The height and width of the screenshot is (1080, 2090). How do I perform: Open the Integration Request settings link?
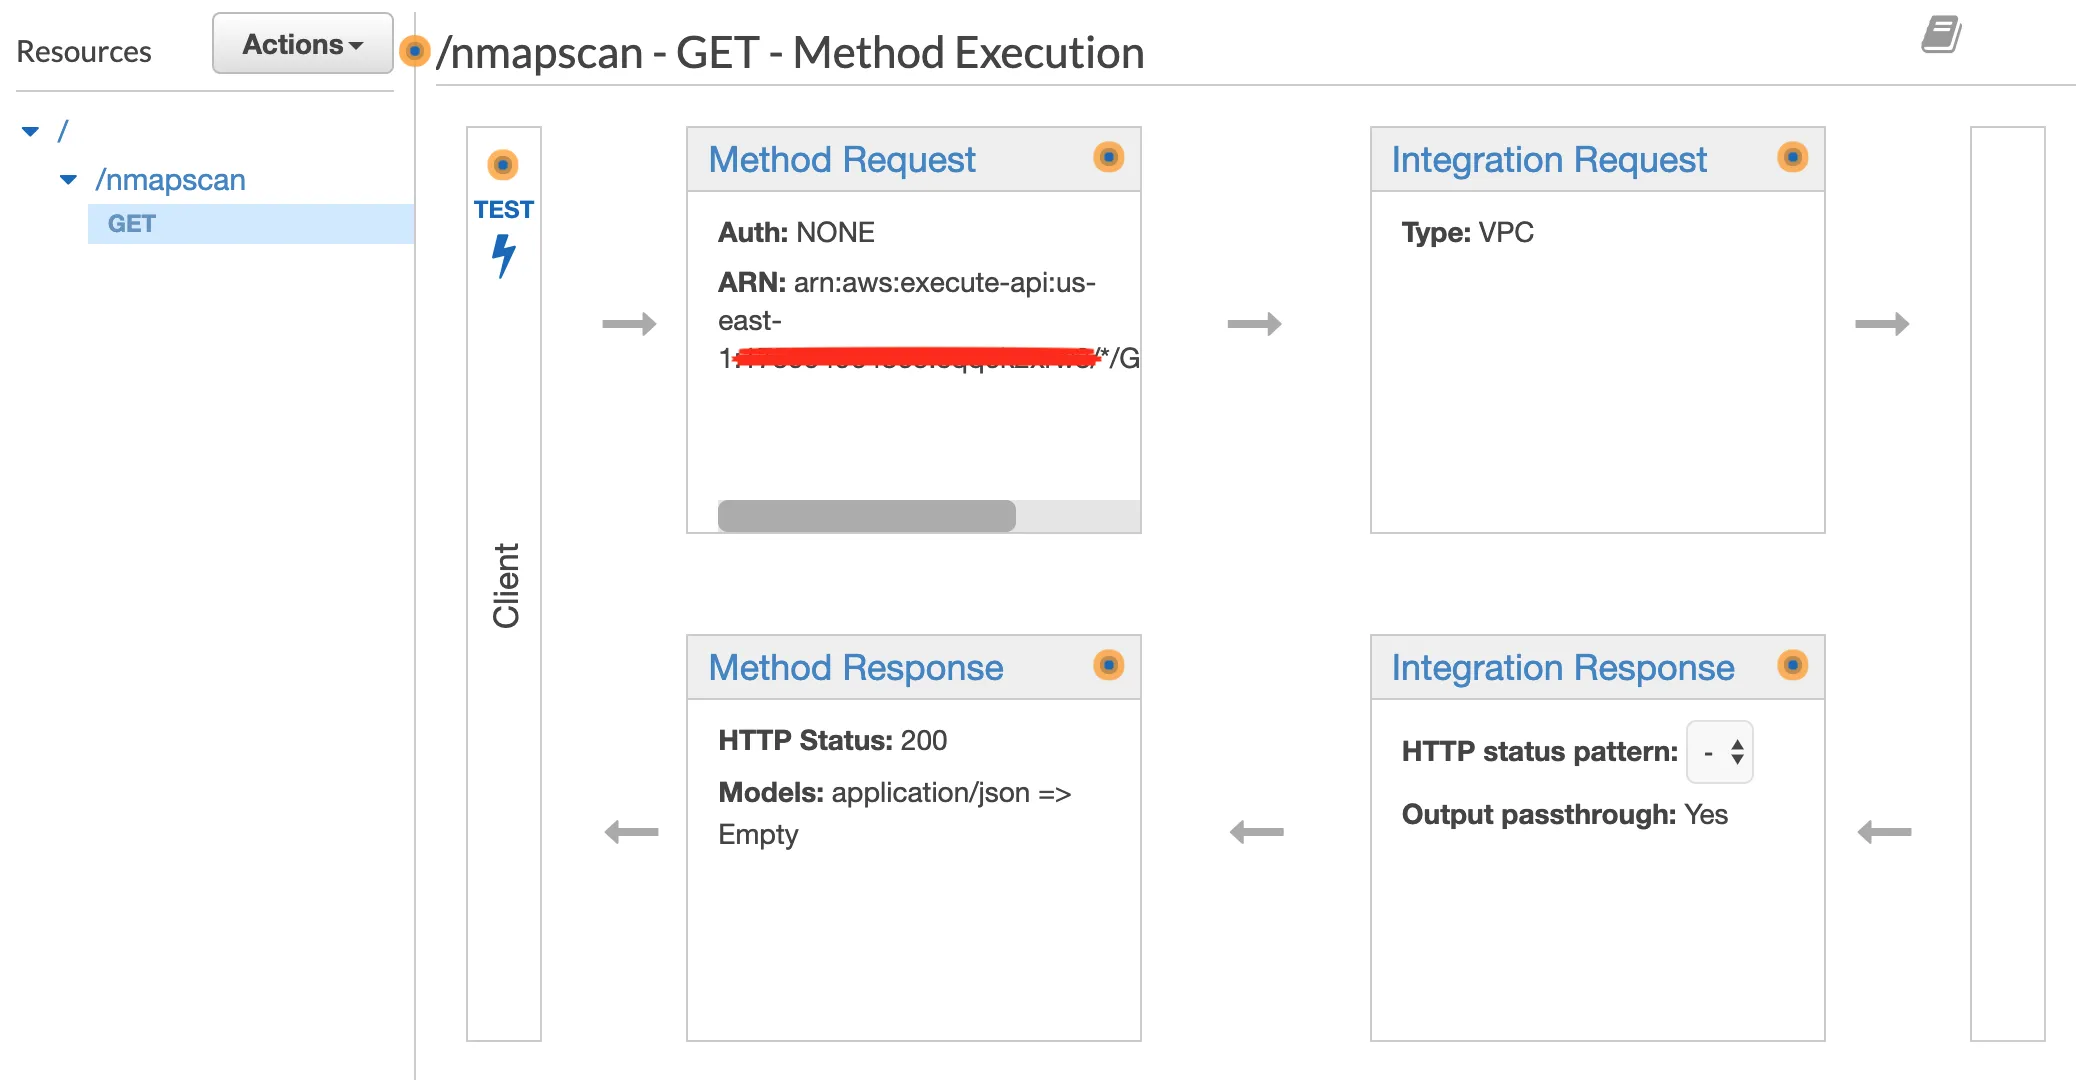1548,160
